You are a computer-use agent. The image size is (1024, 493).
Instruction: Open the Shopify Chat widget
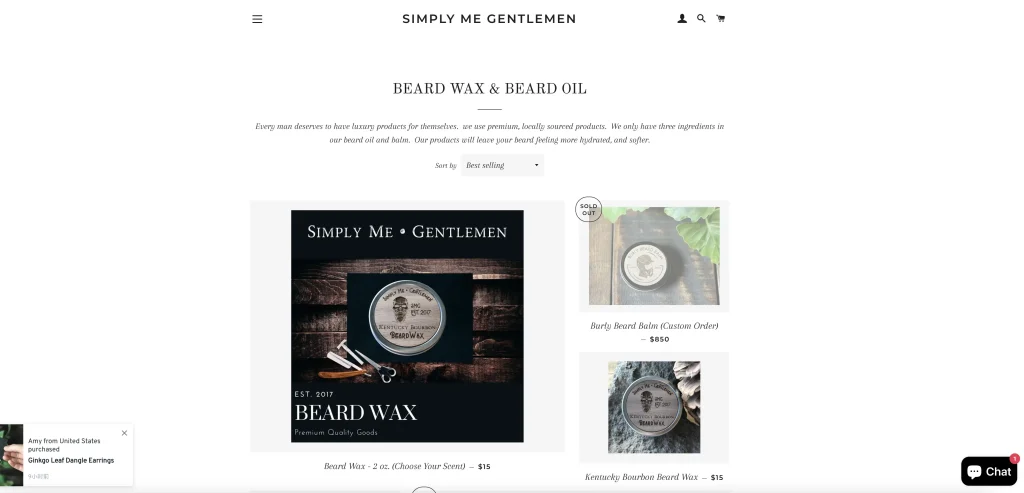tap(989, 471)
